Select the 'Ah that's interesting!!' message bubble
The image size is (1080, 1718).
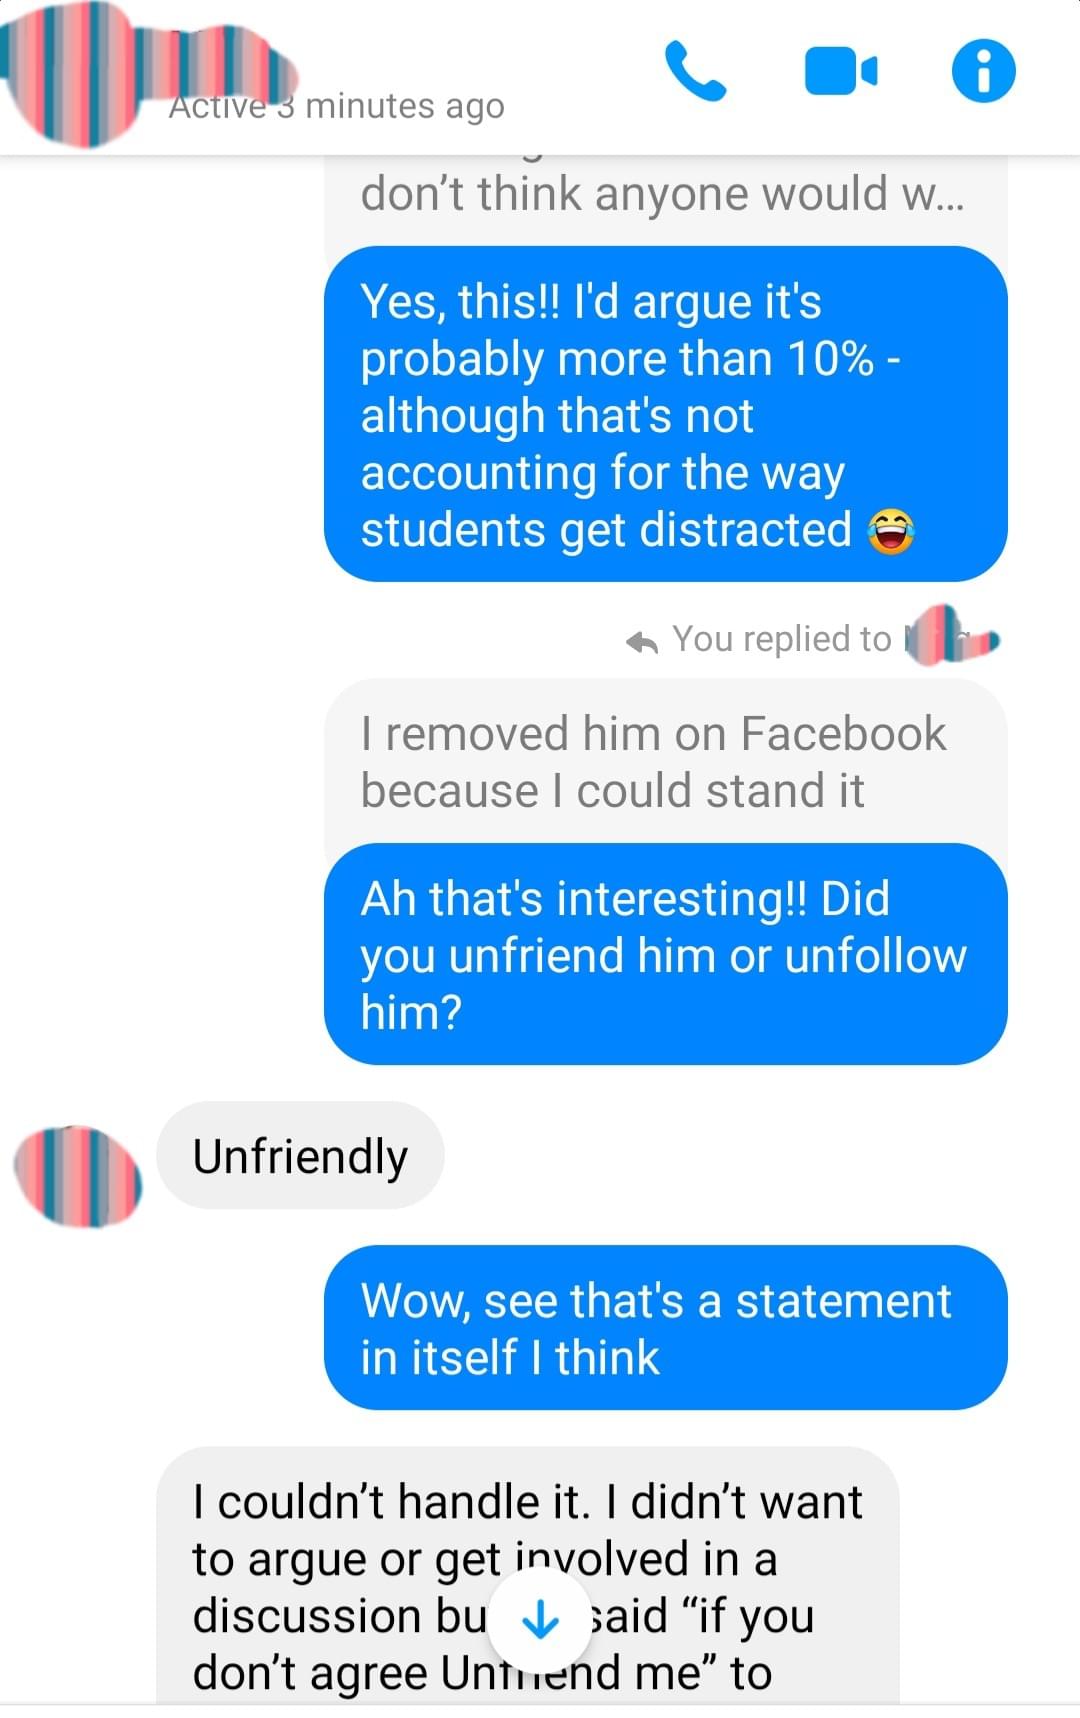tap(665, 954)
